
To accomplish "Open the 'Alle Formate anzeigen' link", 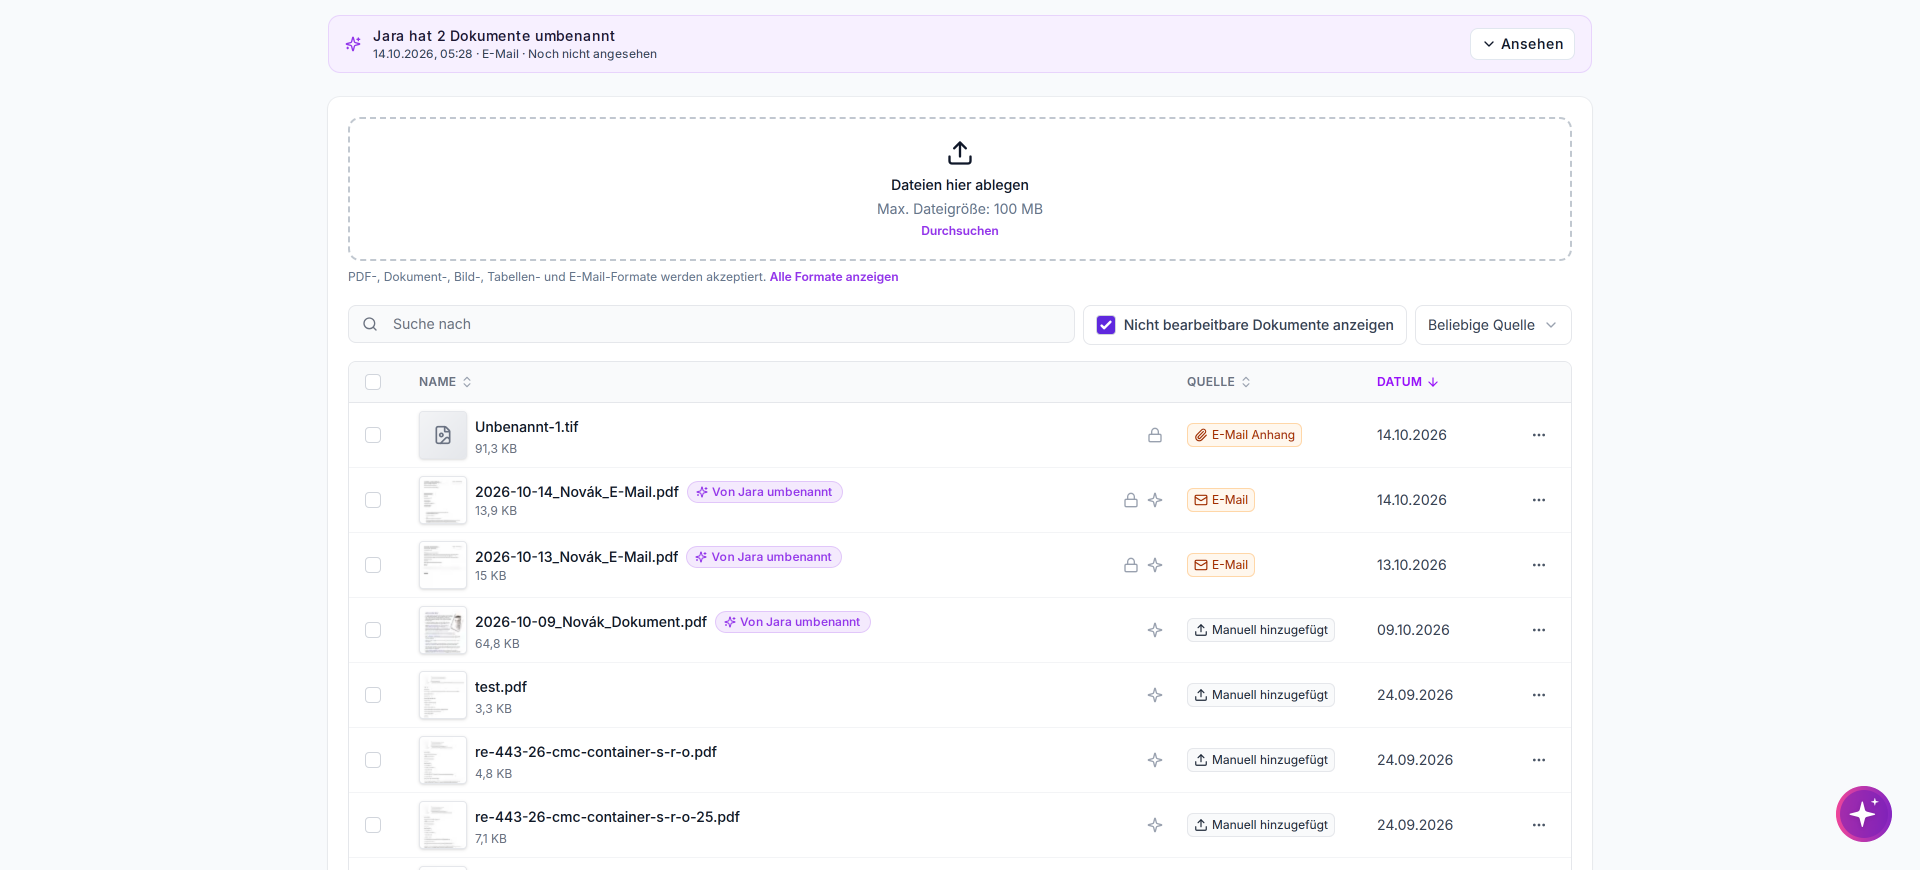I will (x=834, y=277).
